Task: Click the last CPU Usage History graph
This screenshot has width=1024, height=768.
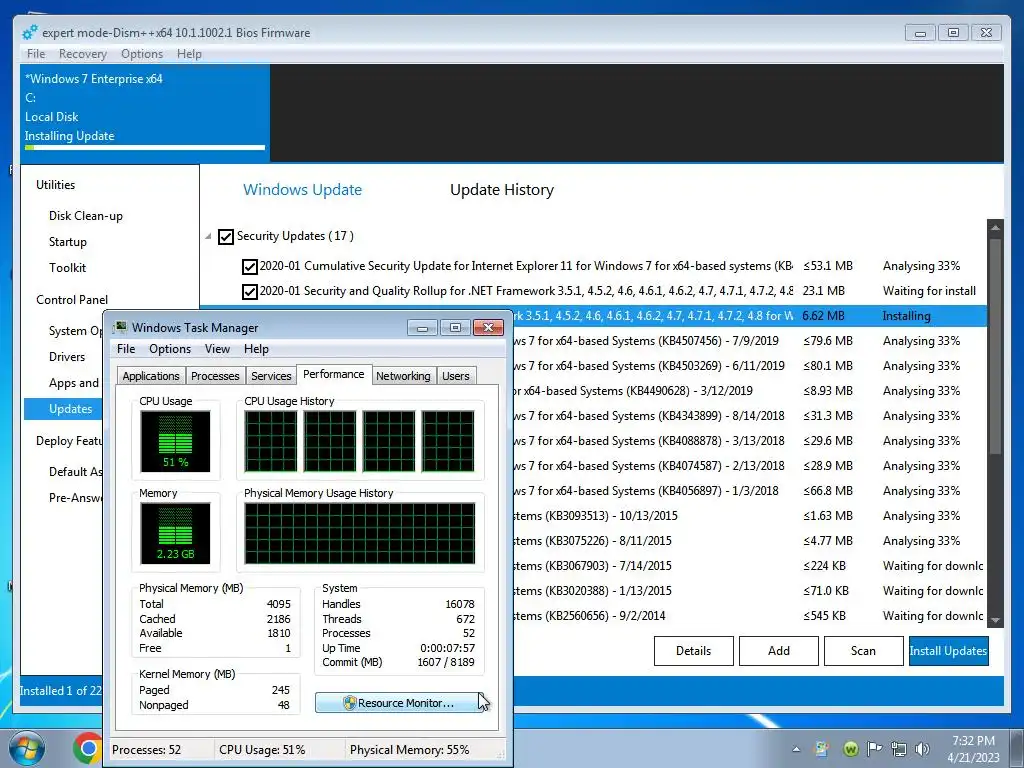Action: pyautogui.click(x=448, y=441)
